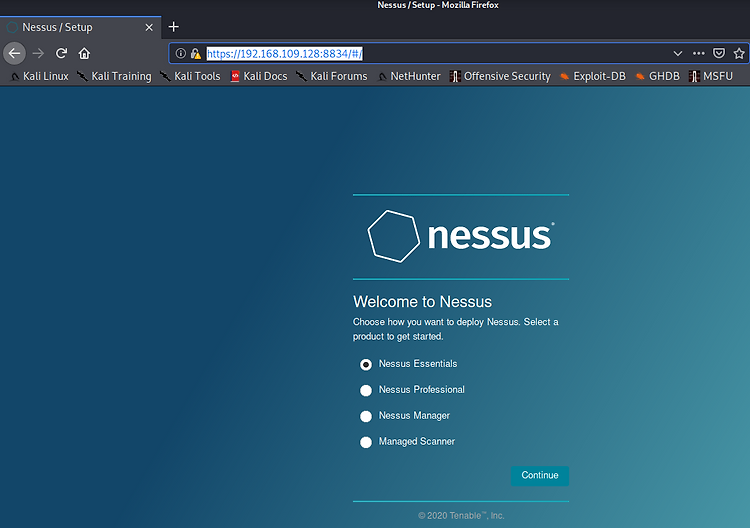Show address bar history dropdown arrow
This screenshot has height=528, width=750.
(x=677, y=53)
